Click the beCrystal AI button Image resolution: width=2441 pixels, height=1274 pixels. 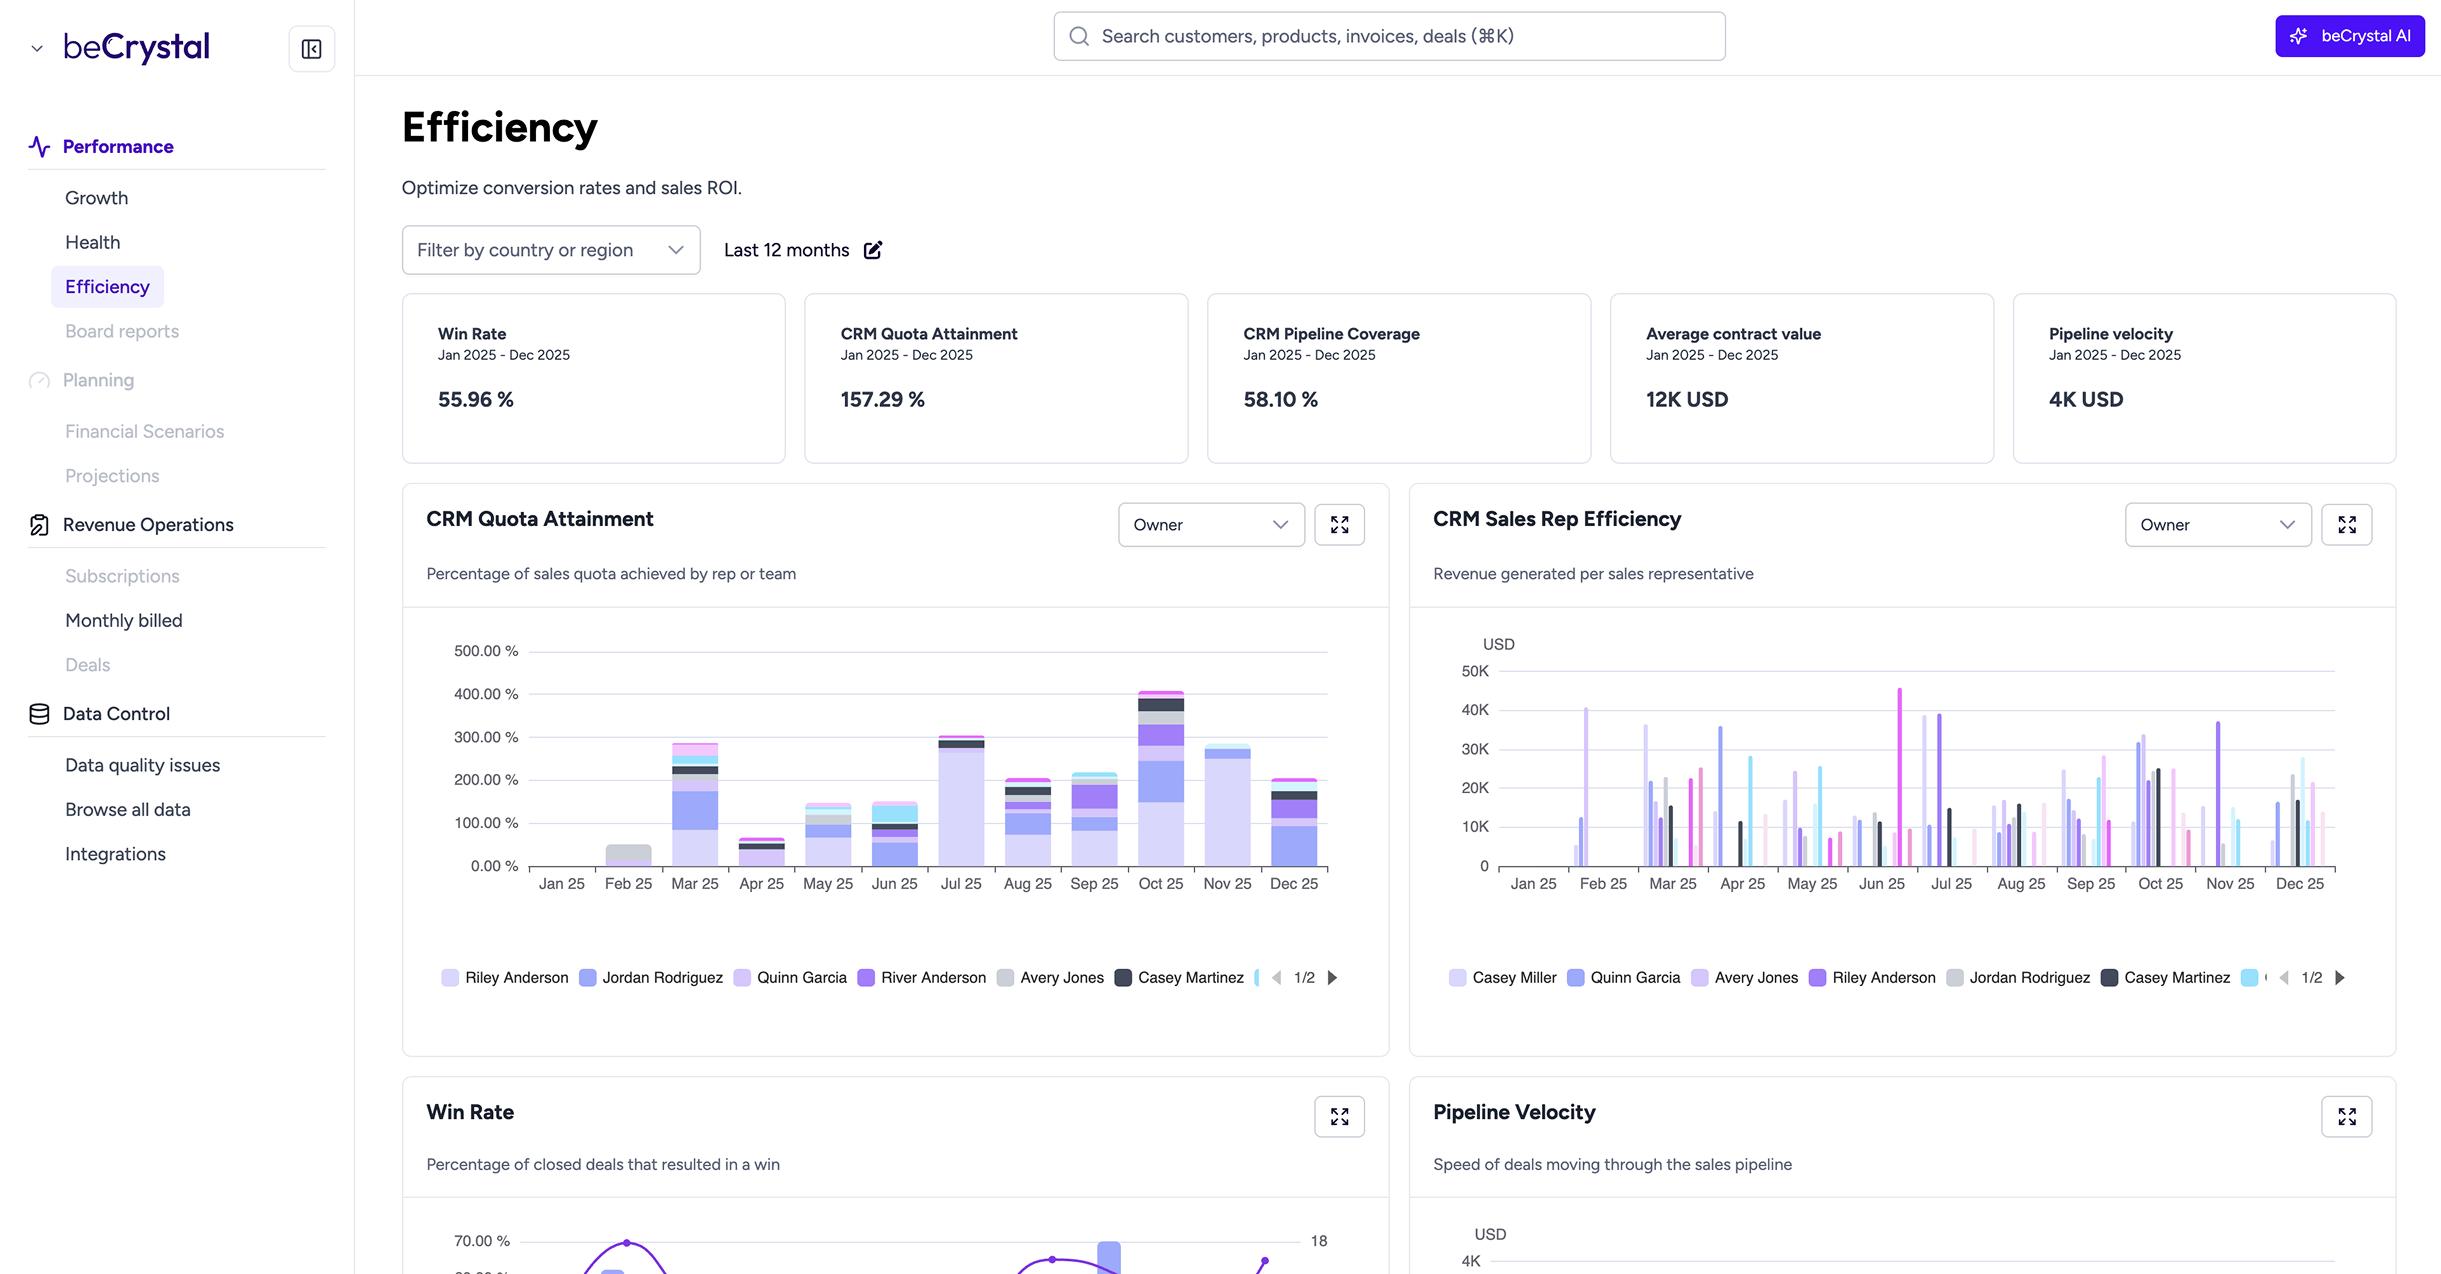[2350, 35]
